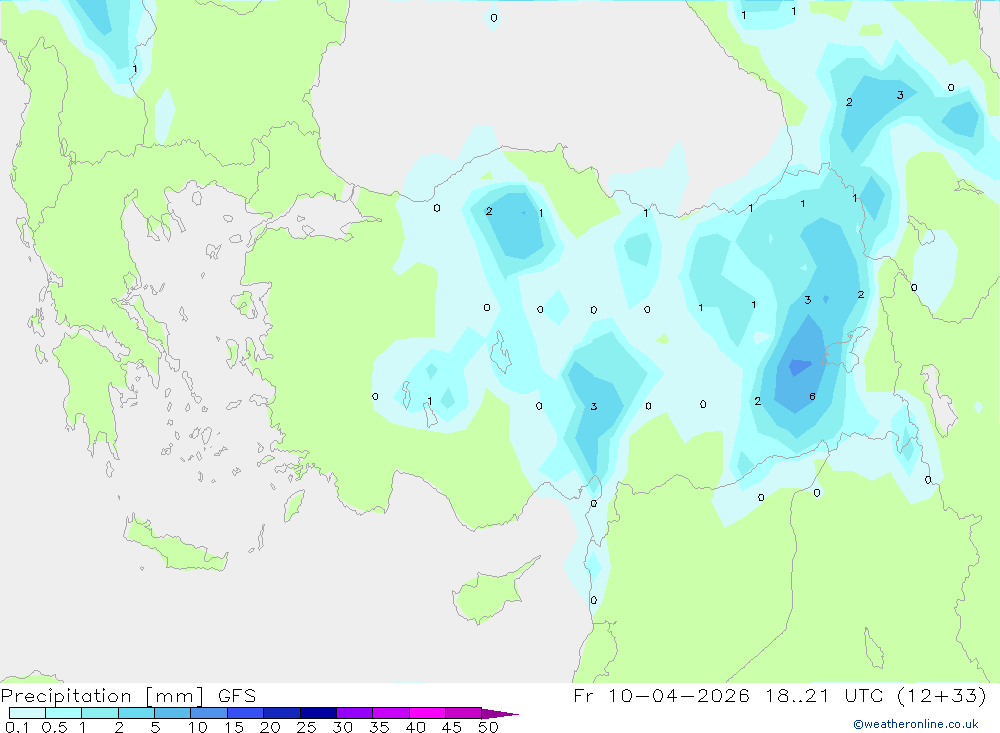Screen dimensions: 1000x733
Task: Click the map value '6' in dark blue area
Action: pos(812,396)
